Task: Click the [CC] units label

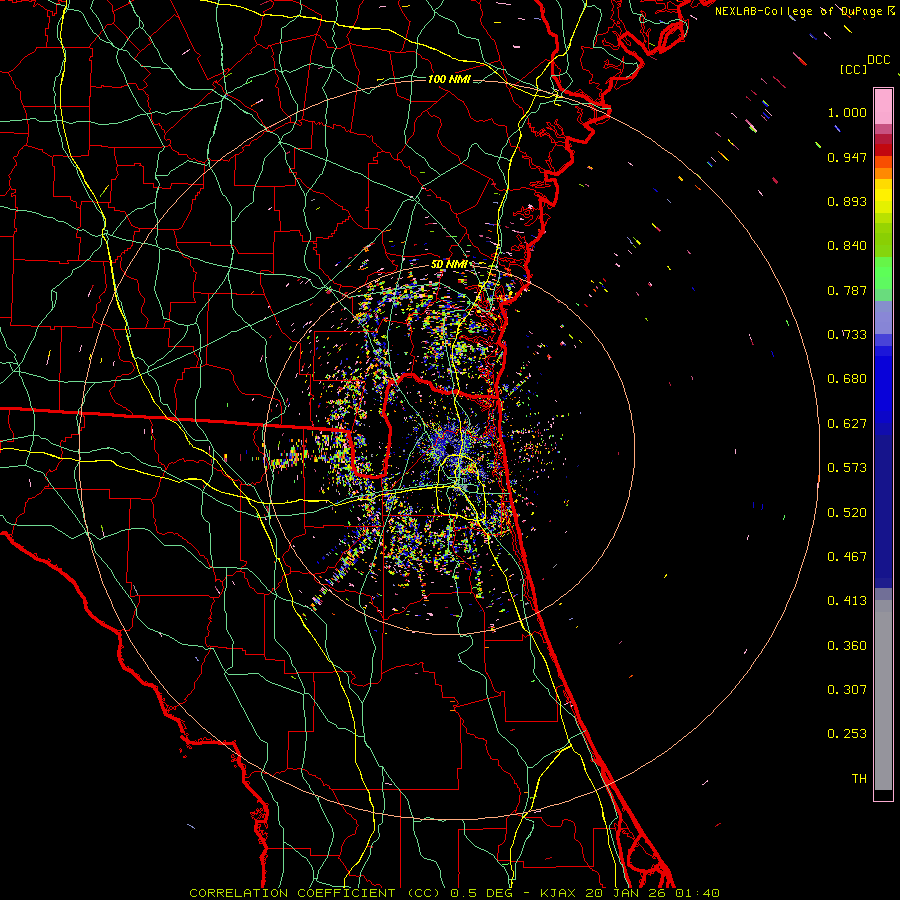Action: click(x=853, y=69)
